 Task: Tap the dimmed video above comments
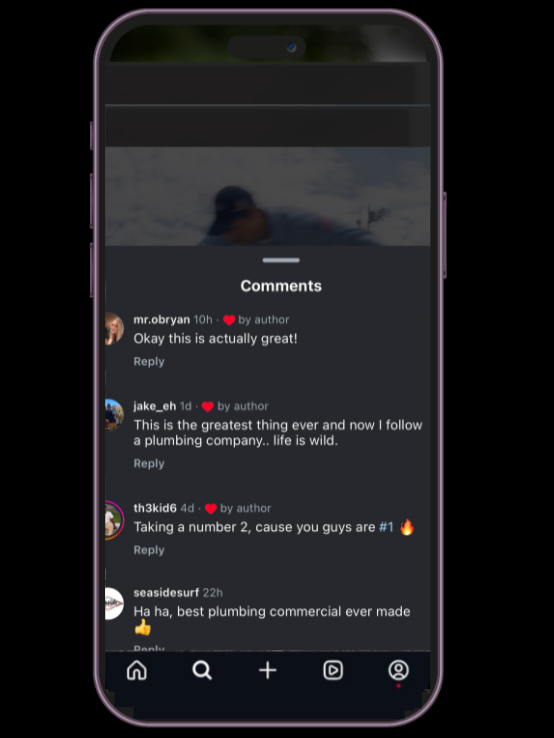(267, 196)
